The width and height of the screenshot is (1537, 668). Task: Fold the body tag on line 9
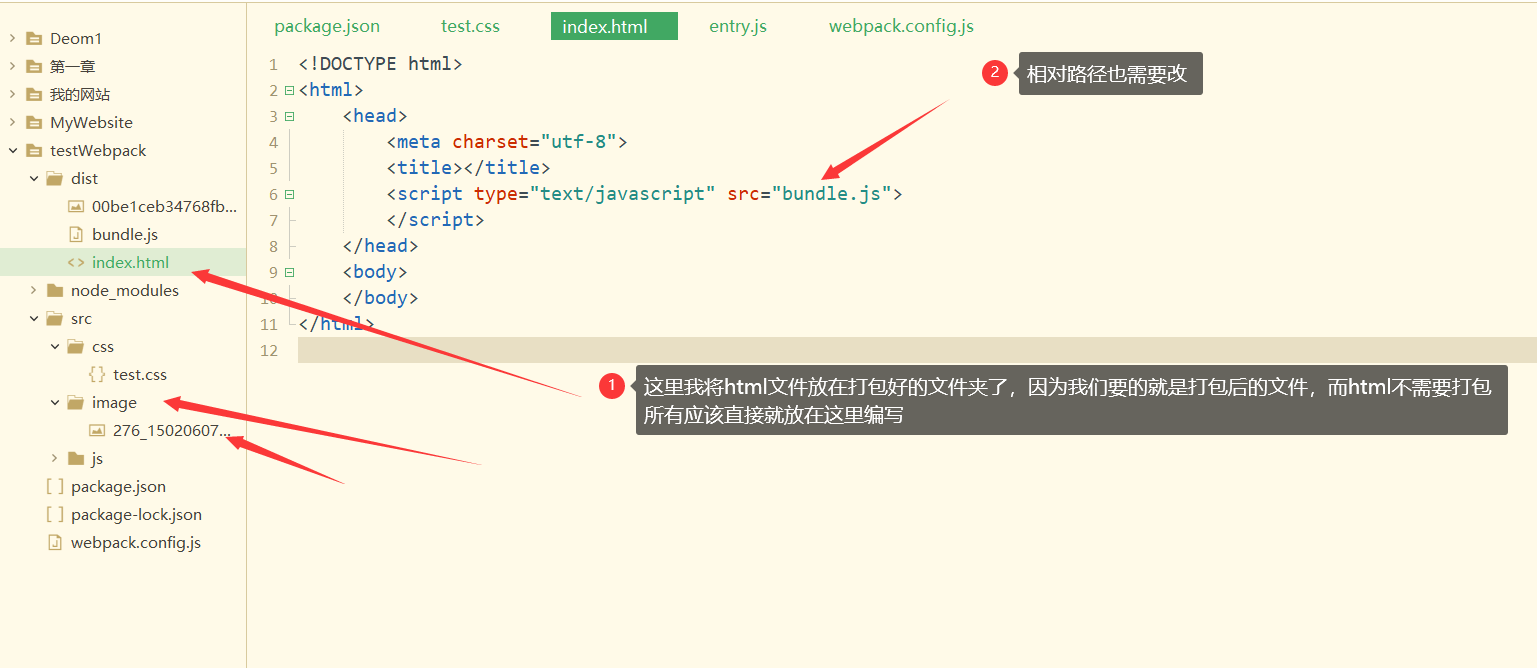(x=289, y=272)
